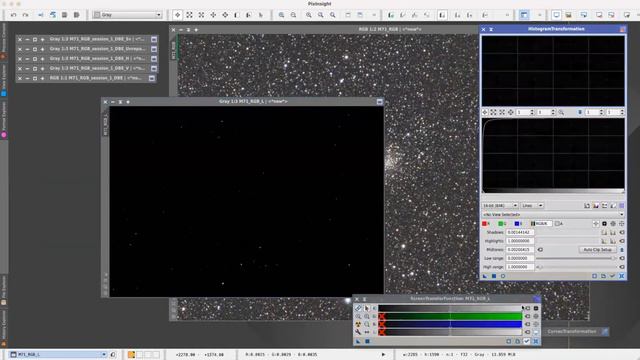
Task: Click the horizontal zoom stepper in HistogramTransformation
Action: pyautogui.click(x=524, y=112)
